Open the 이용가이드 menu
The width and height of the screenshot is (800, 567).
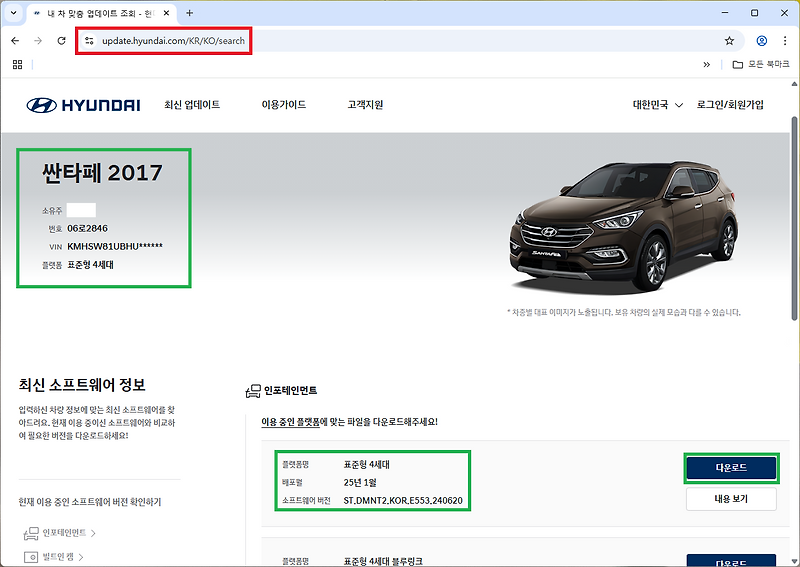(284, 105)
